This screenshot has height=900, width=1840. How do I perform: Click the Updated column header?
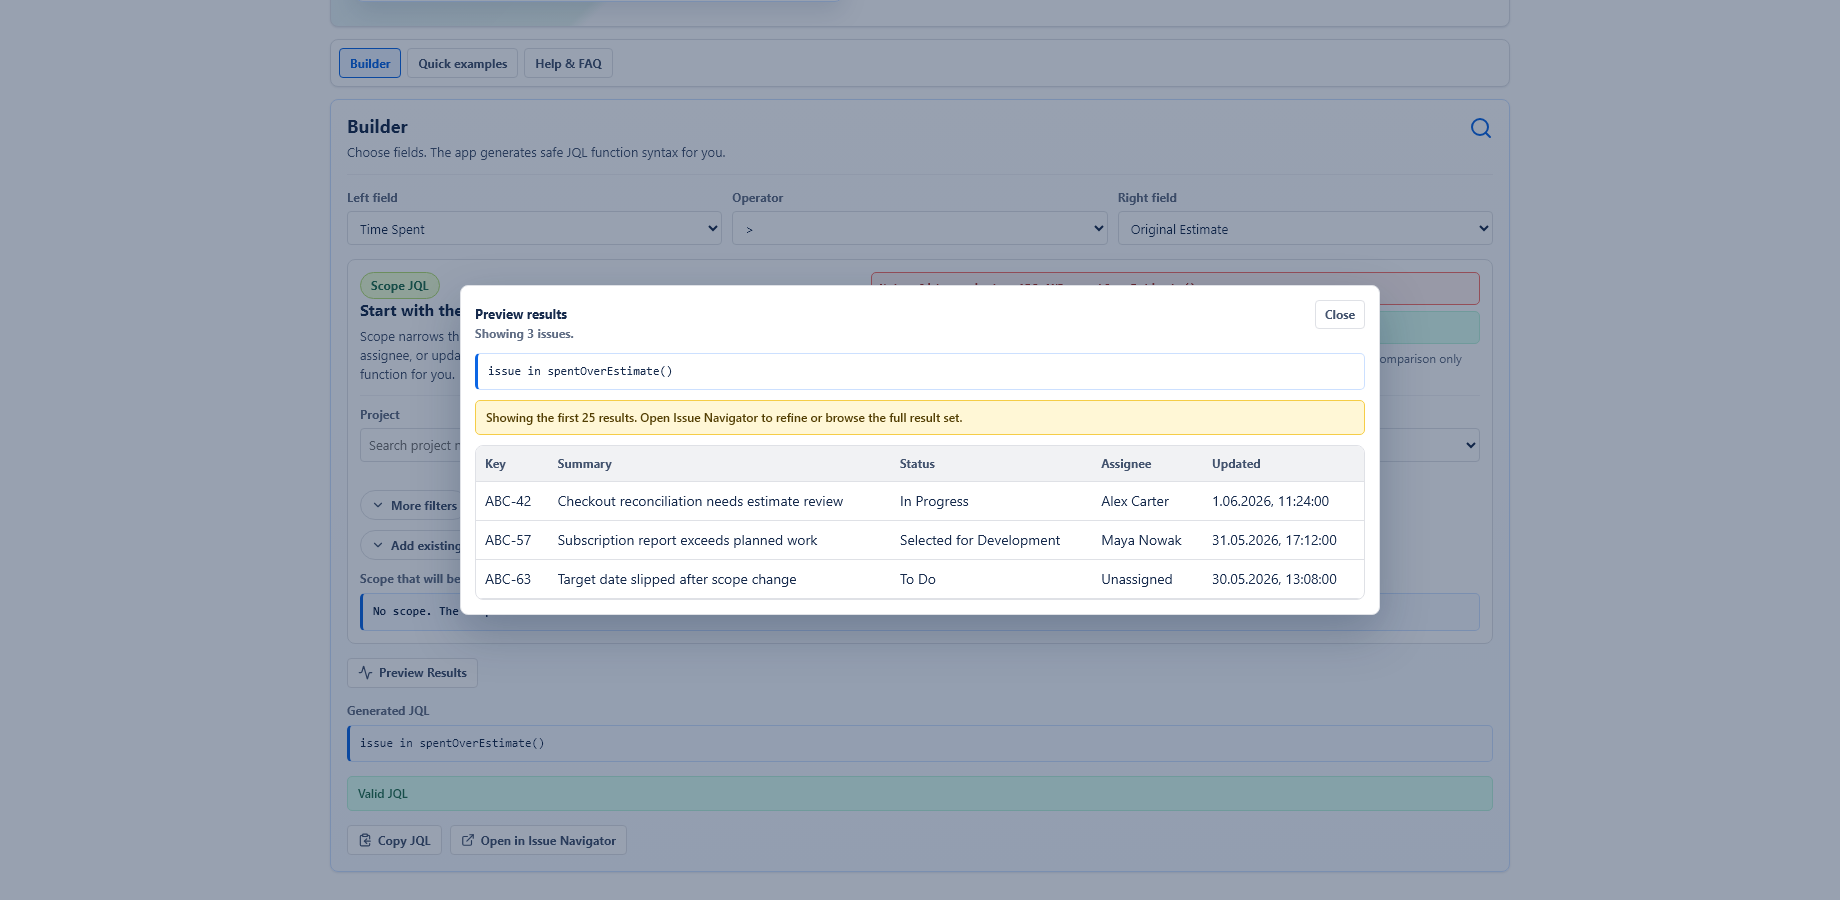tap(1236, 464)
